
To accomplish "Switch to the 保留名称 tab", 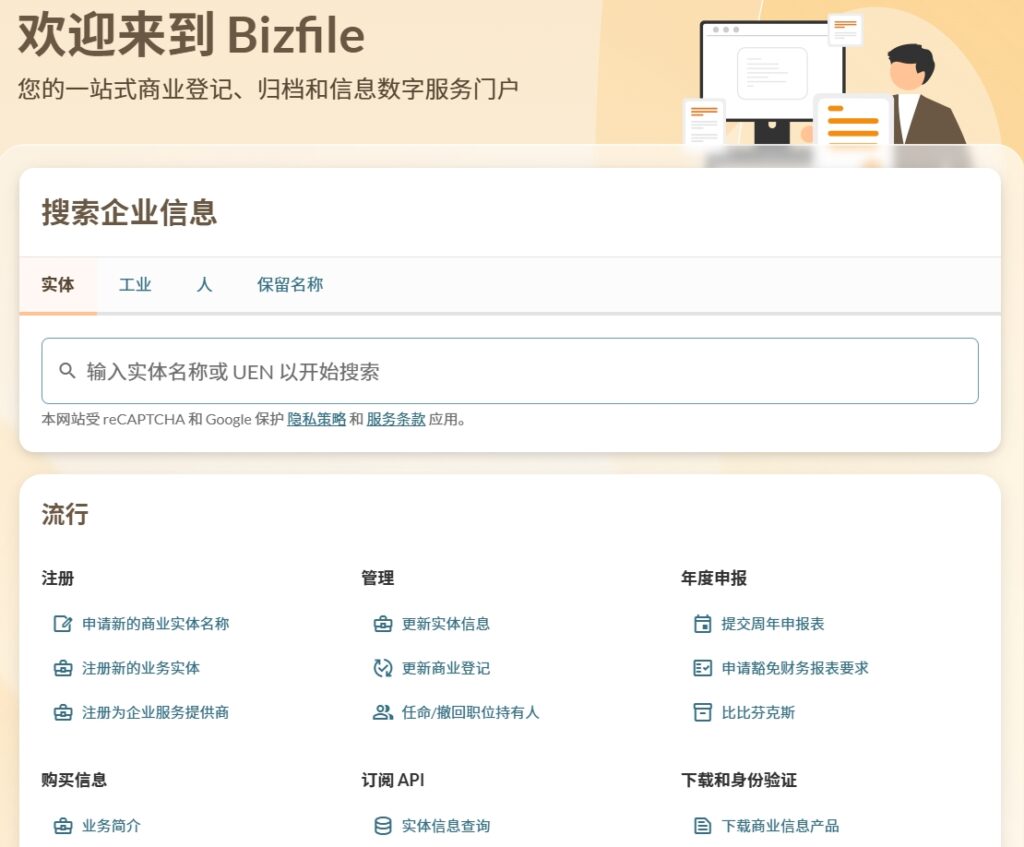I will point(290,285).
